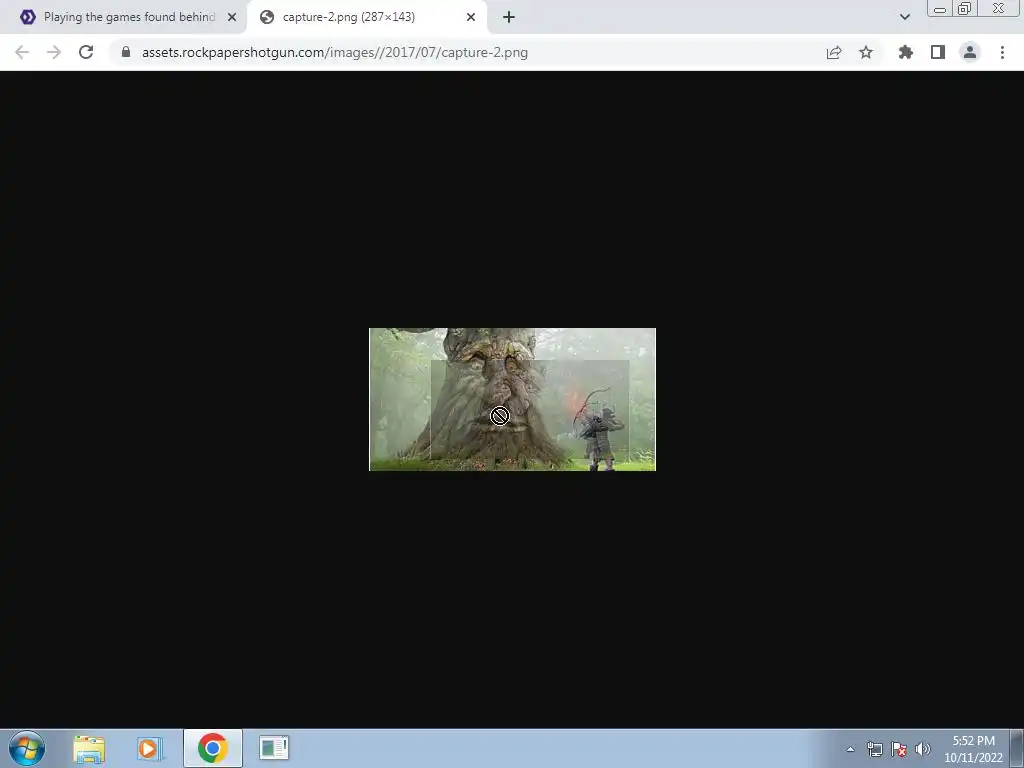Restore down the Chrome window
The image size is (1024, 768).
(x=964, y=8)
